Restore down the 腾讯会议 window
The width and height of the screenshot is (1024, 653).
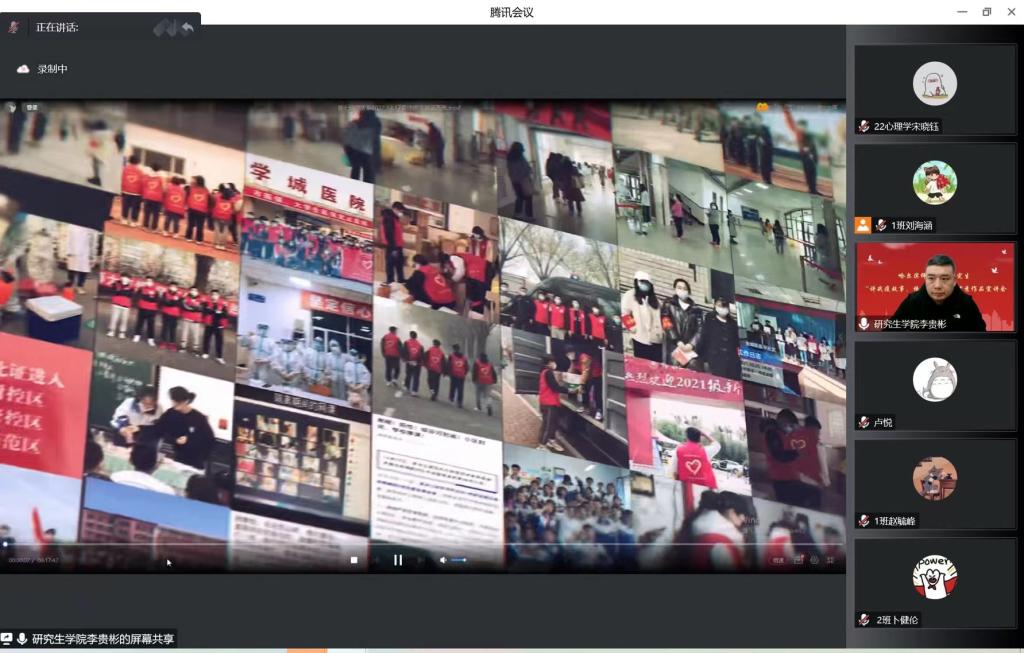click(x=986, y=12)
